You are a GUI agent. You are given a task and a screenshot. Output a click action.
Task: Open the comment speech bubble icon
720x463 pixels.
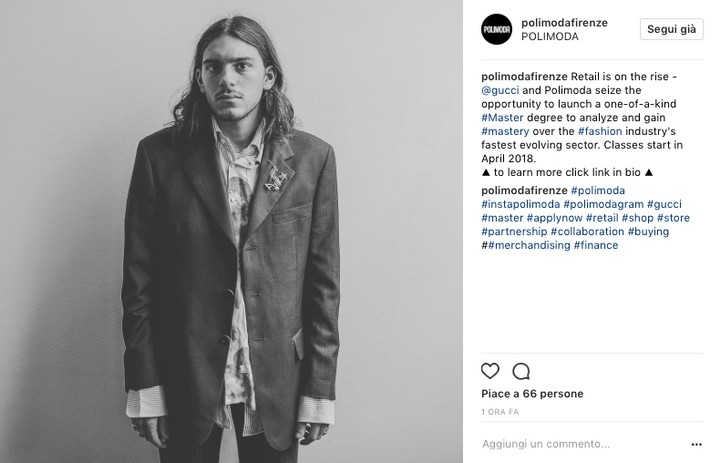[x=521, y=371]
